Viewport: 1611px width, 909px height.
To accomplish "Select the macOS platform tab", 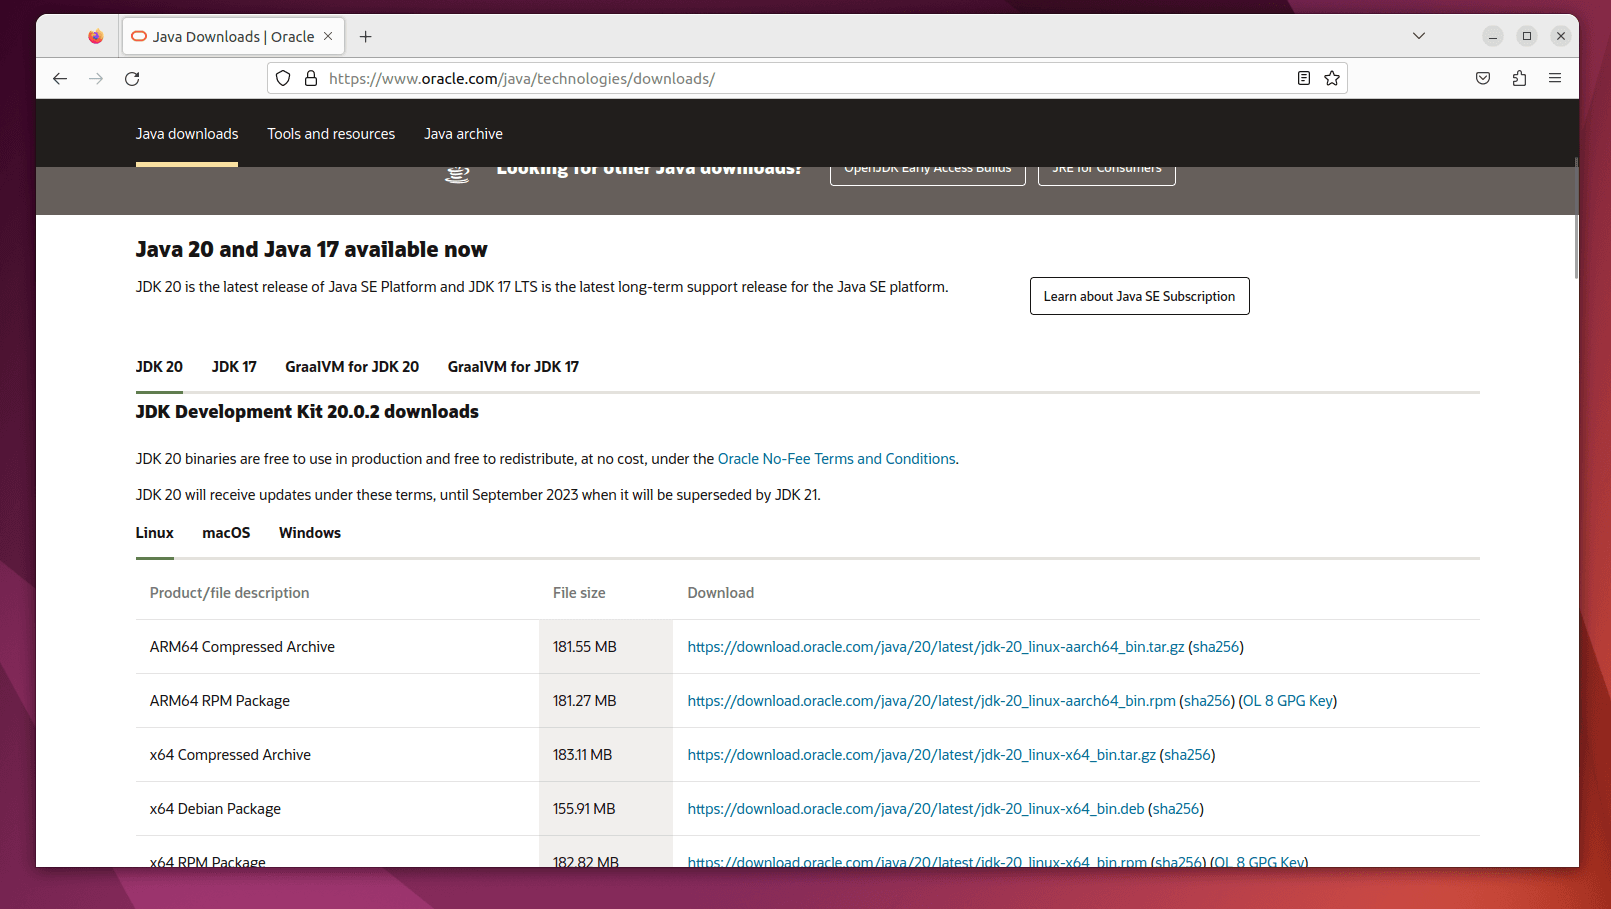I will point(226,533).
